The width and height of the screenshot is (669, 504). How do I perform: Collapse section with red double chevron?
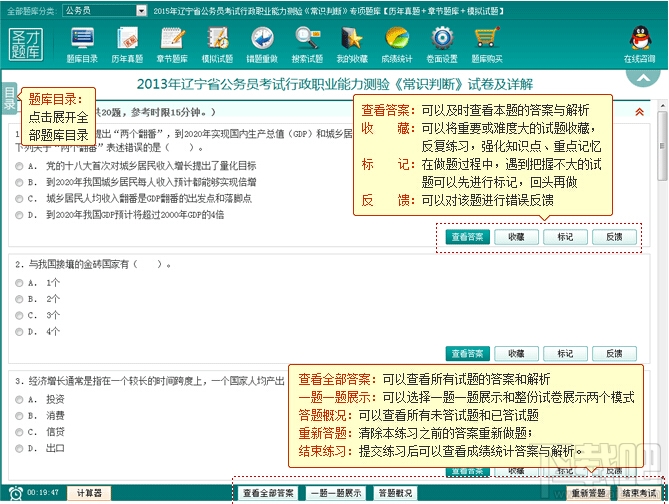(x=640, y=112)
